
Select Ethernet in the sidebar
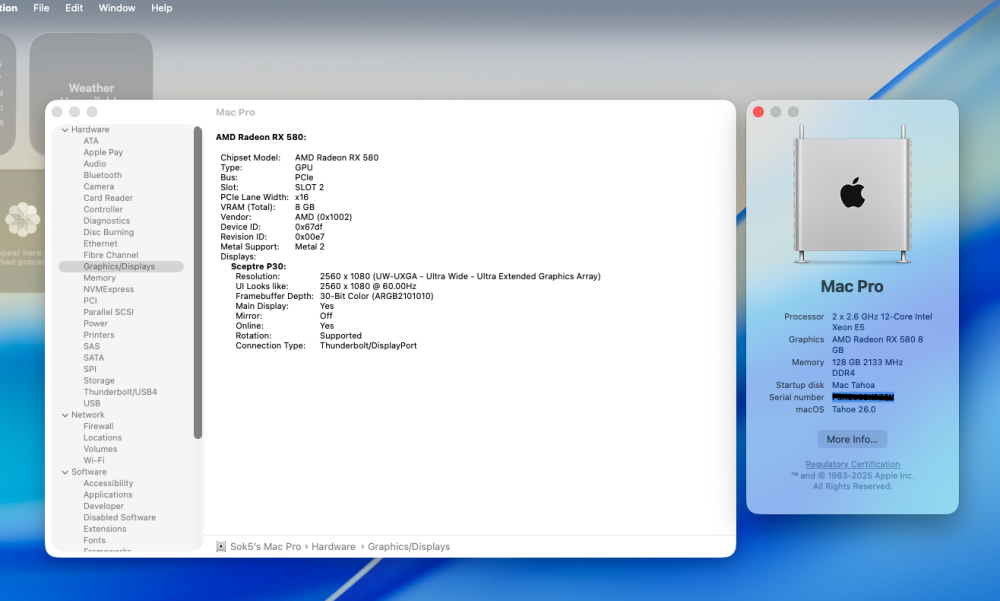(x=100, y=244)
